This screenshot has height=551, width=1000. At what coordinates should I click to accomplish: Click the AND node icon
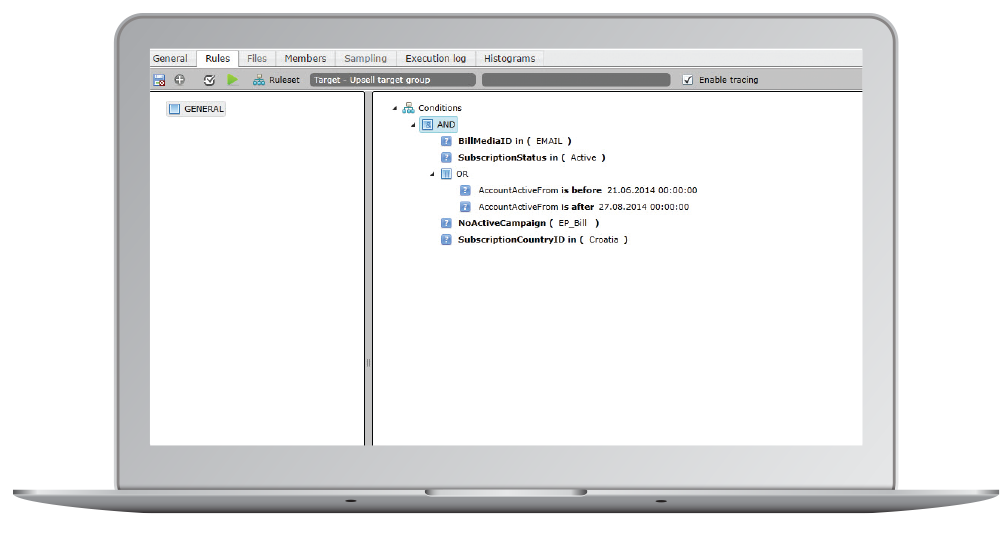pos(427,124)
